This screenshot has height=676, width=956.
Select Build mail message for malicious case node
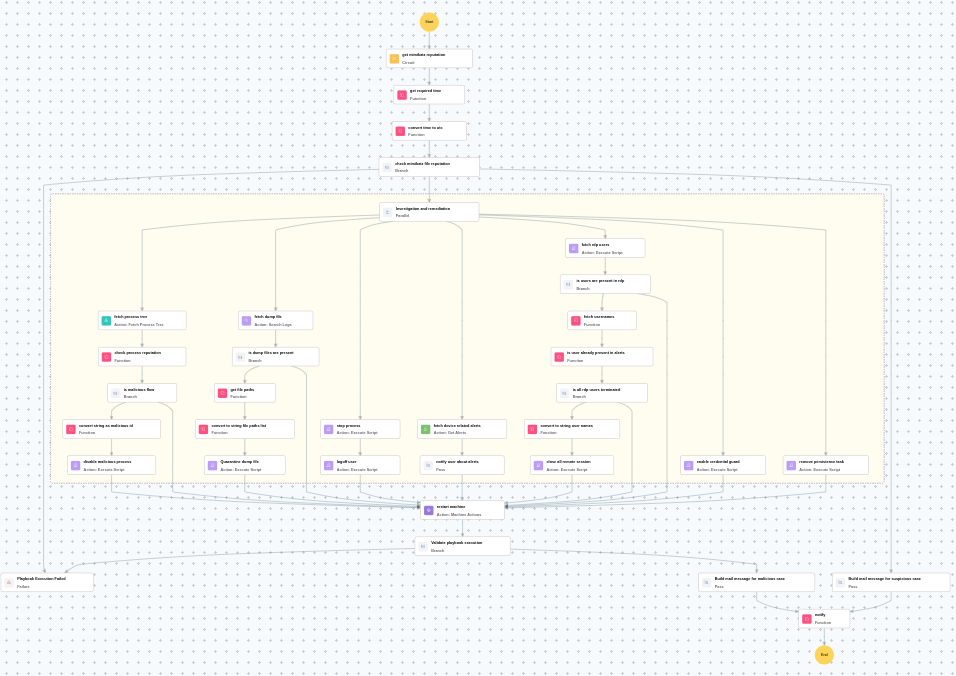[757, 583]
